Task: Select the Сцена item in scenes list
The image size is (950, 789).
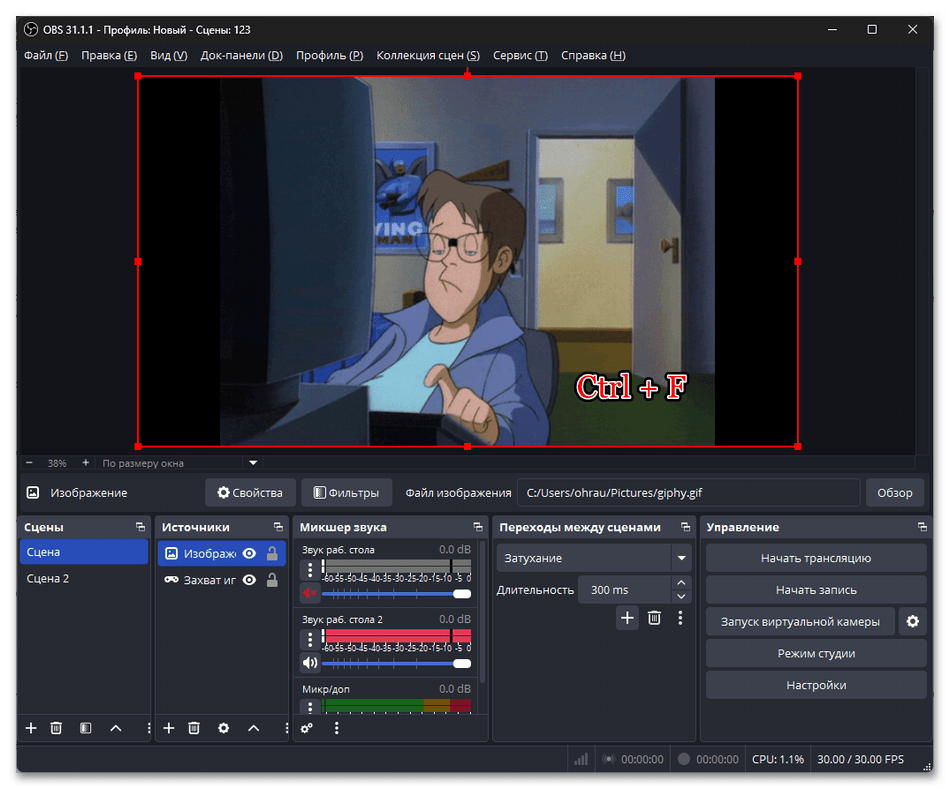Action: [x=84, y=552]
